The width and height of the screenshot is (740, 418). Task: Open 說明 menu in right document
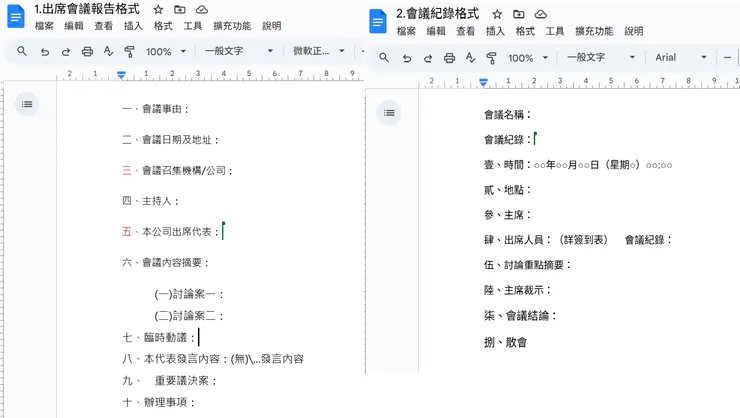(634, 31)
